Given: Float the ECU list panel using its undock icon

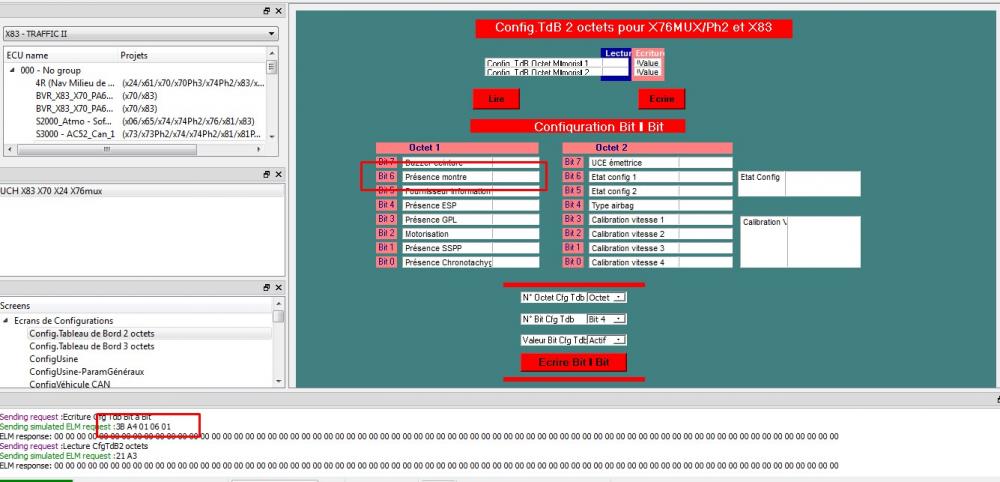Looking at the screenshot, I should (x=267, y=11).
